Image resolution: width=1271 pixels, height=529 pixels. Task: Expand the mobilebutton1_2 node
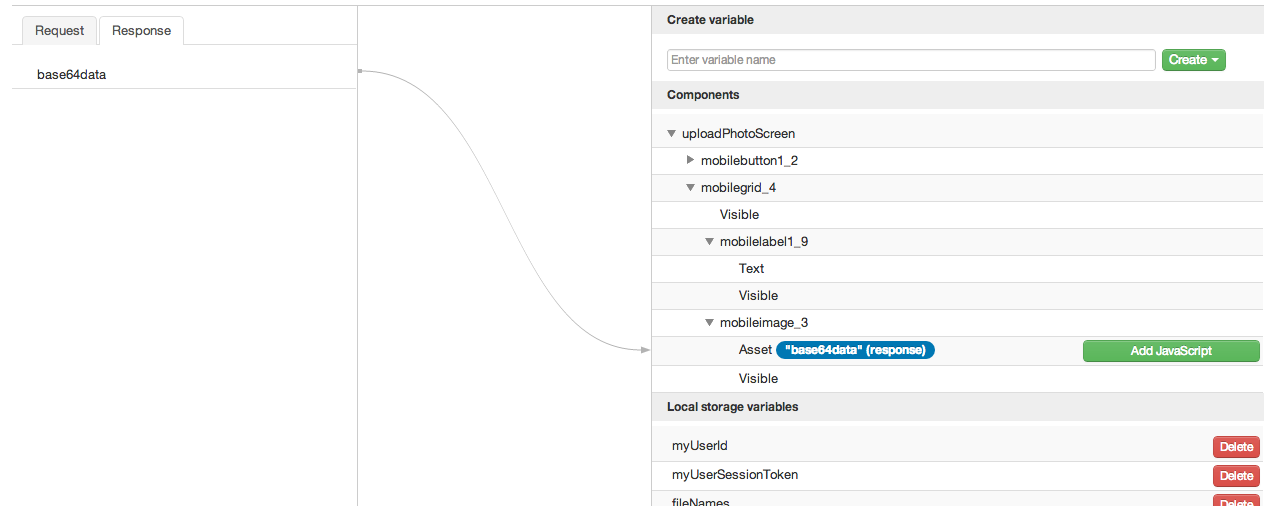pyautogui.click(x=690, y=160)
